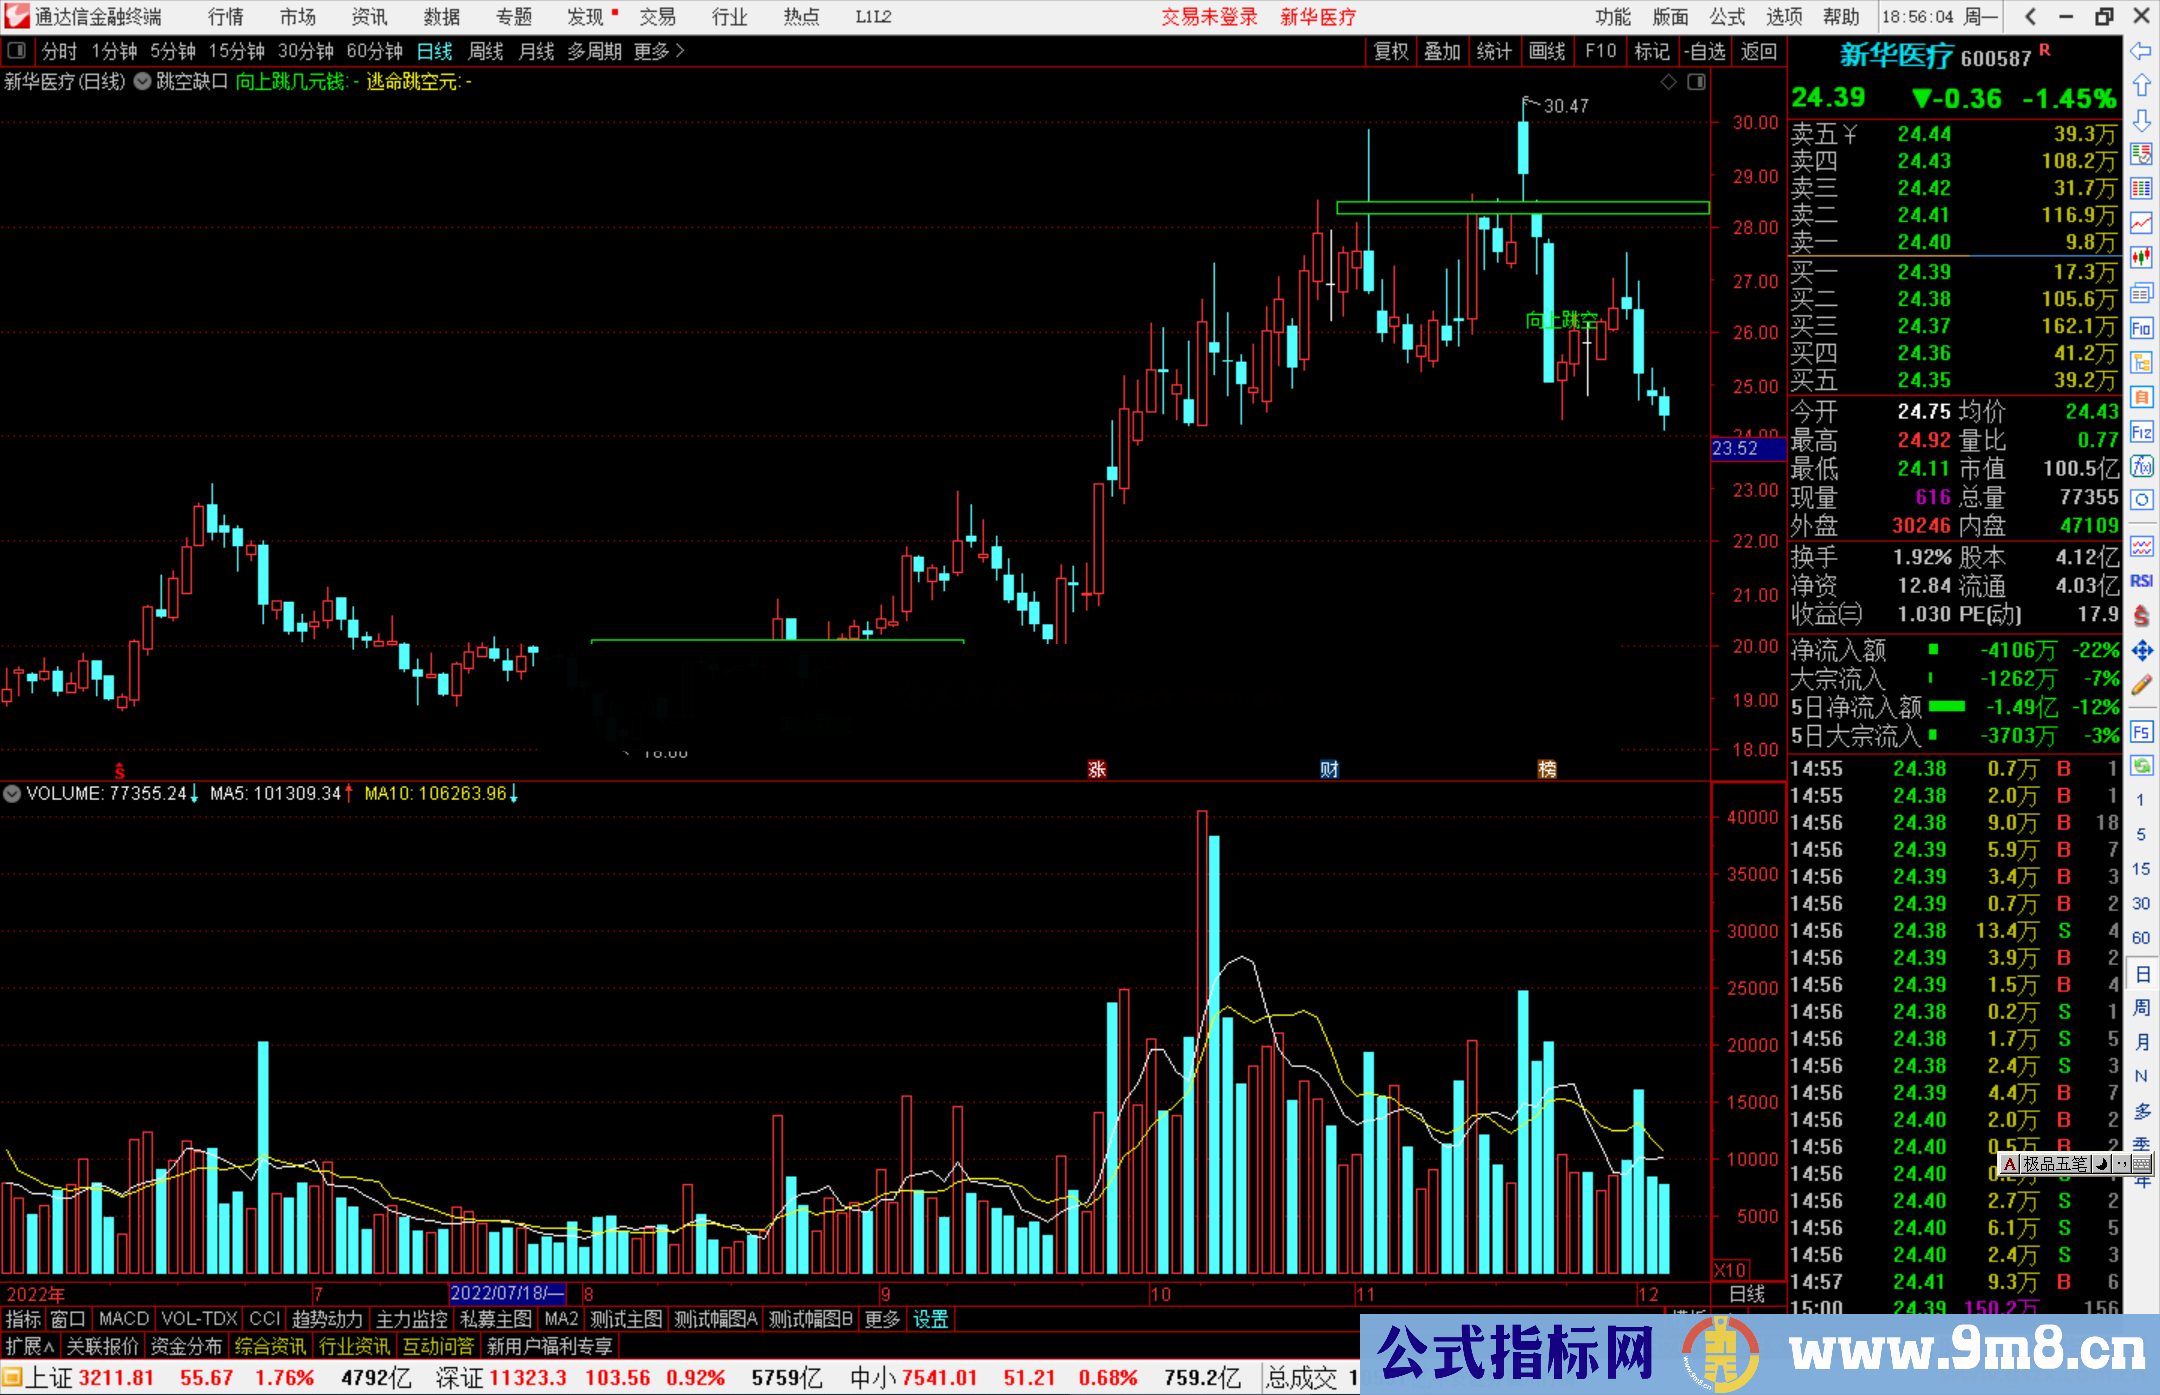Click the F12 sidebar icon
This screenshot has height=1395, width=2160.
(2141, 432)
